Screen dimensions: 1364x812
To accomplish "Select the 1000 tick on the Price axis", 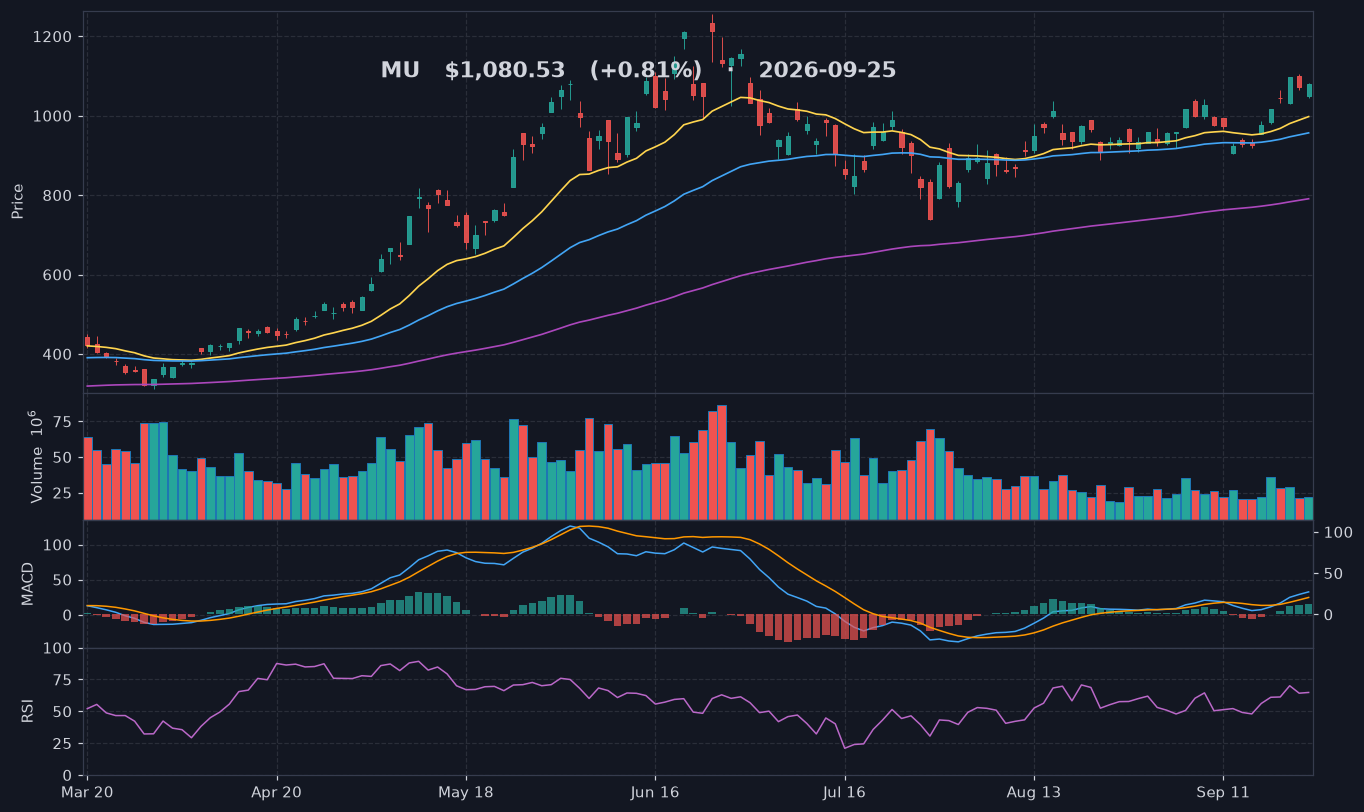I will pos(53,116).
